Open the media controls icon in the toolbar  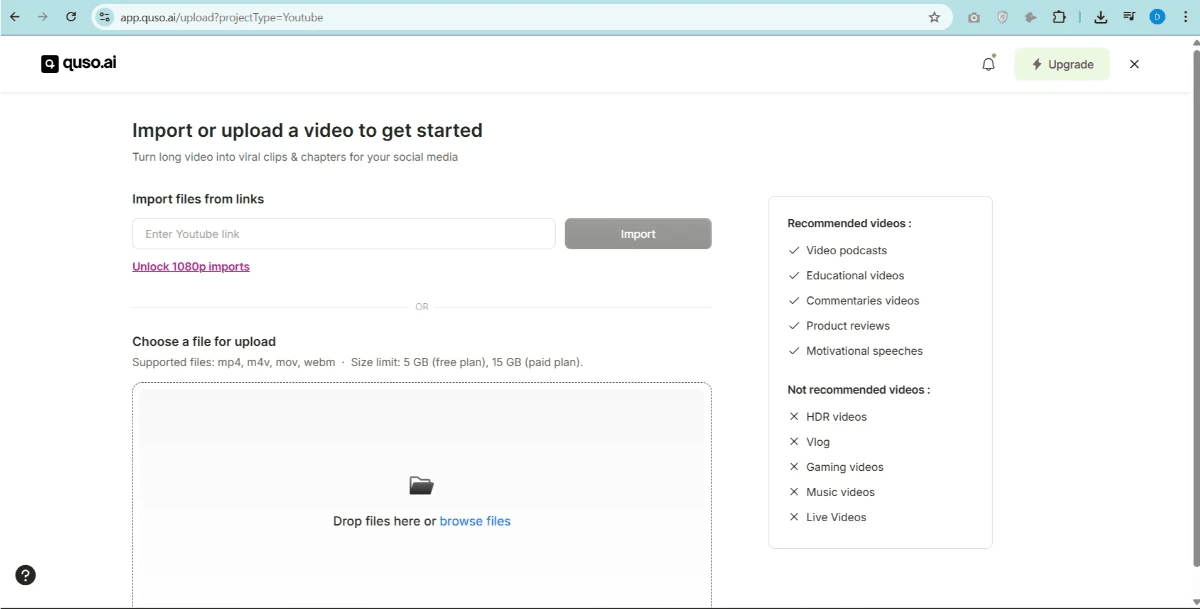click(x=1130, y=17)
